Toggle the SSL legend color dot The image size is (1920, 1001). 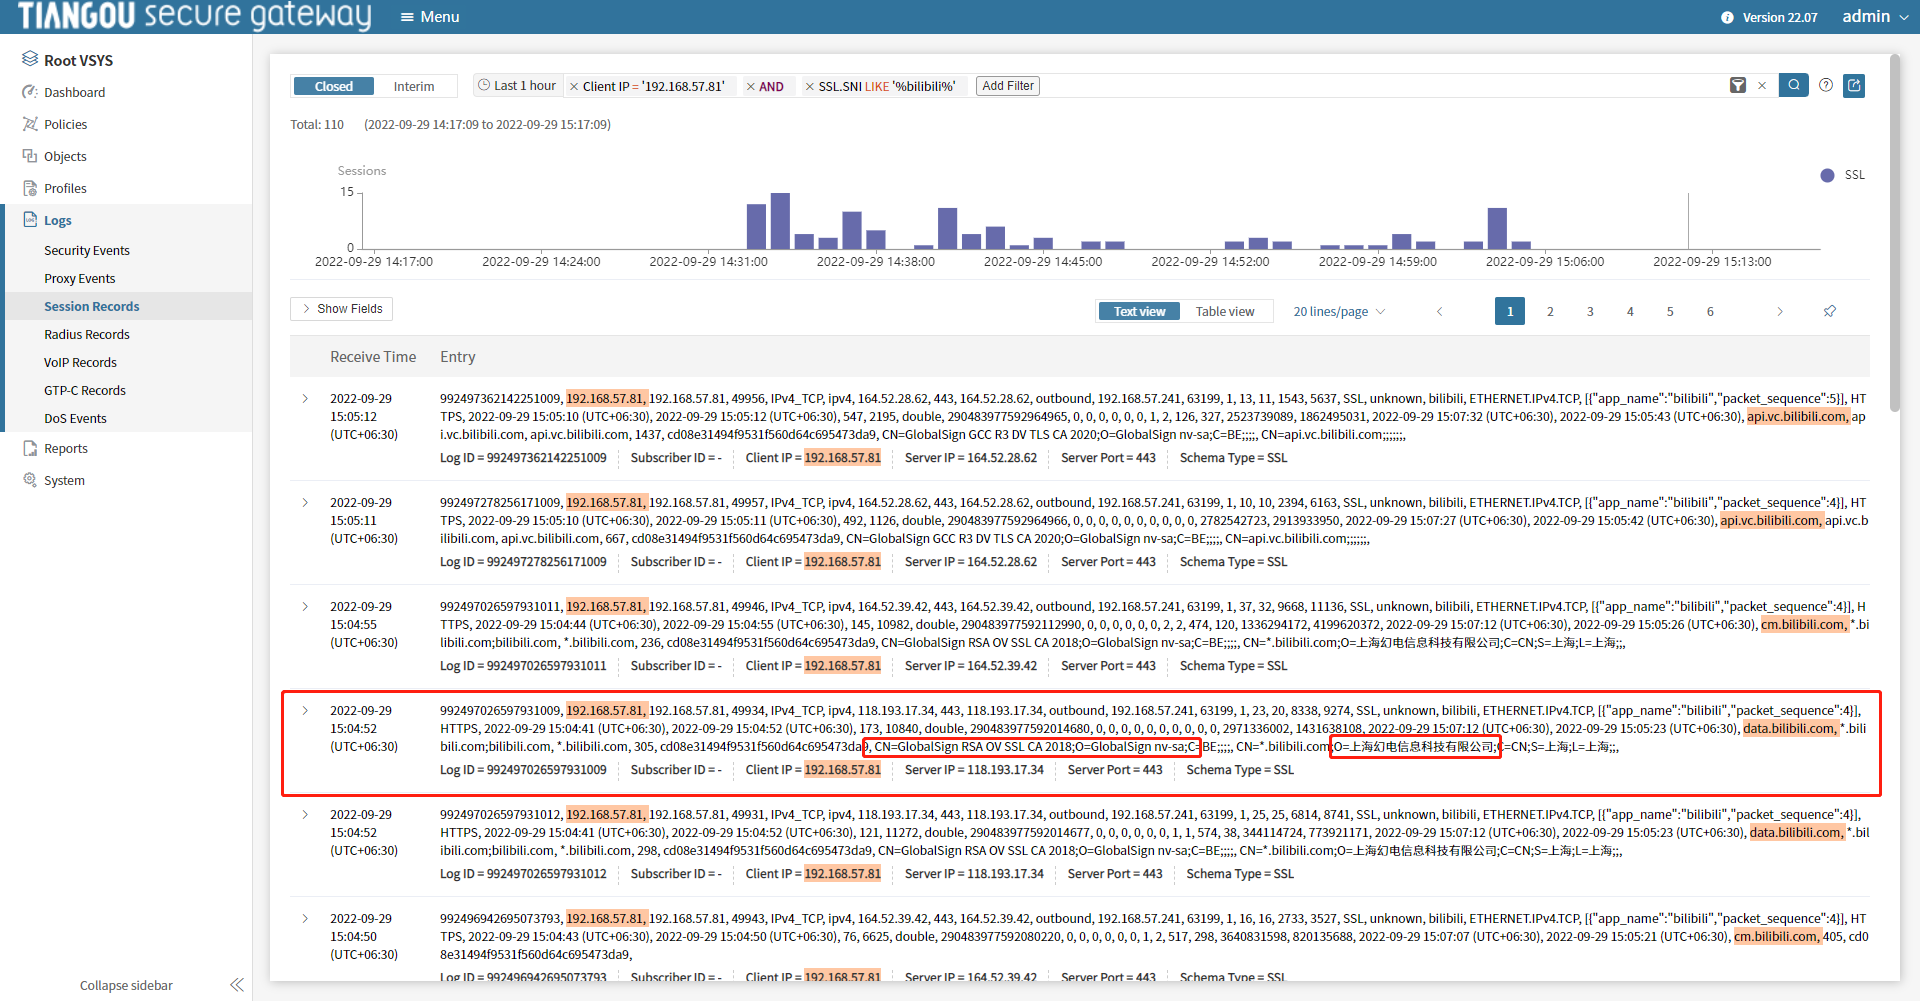(1828, 175)
